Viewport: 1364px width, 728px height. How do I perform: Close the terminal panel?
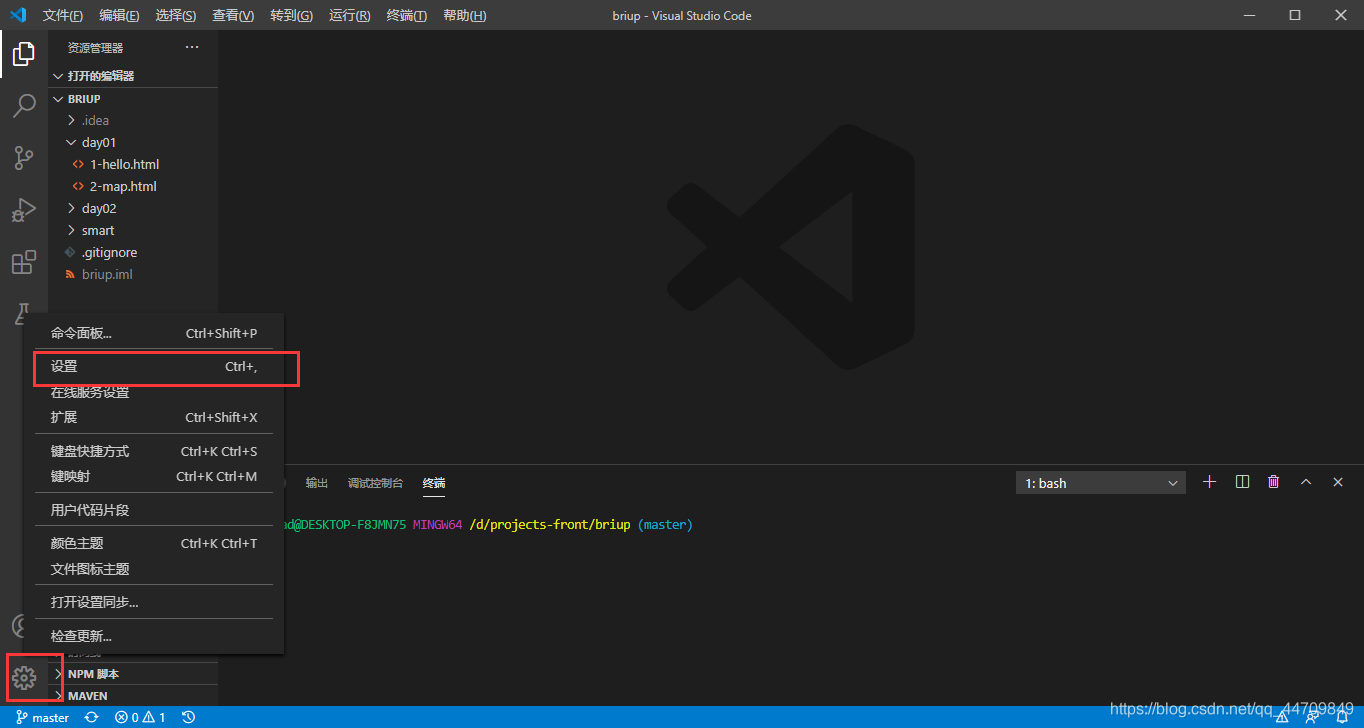(x=1338, y=482)
